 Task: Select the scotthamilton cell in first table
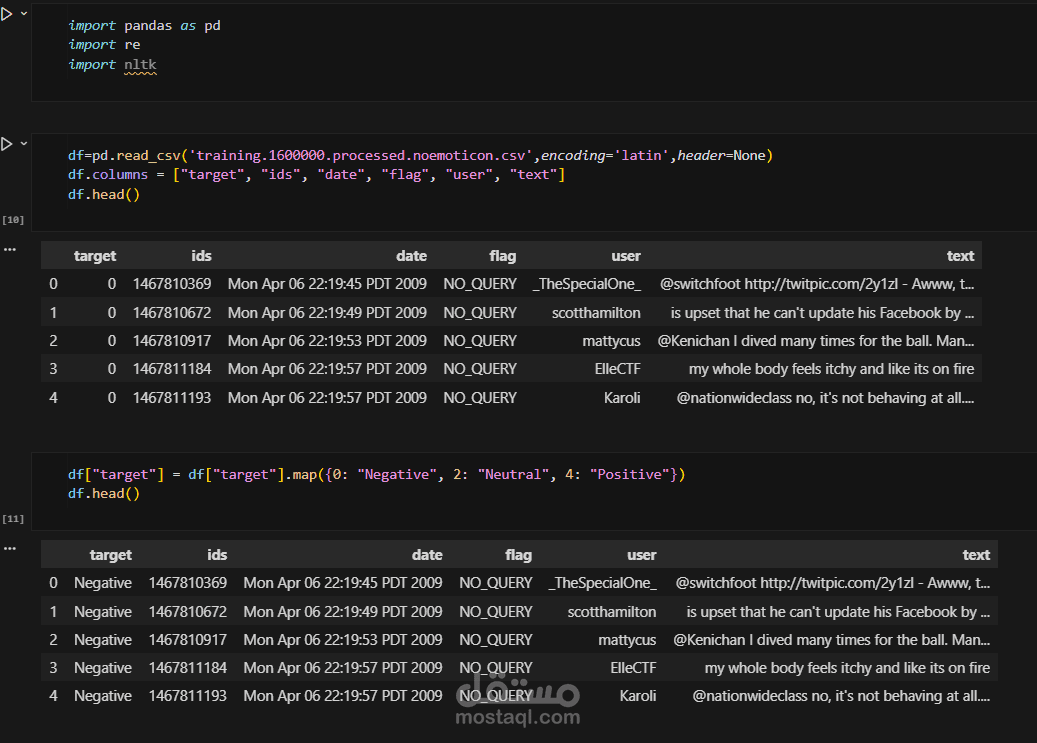click(x=596, y=313)
